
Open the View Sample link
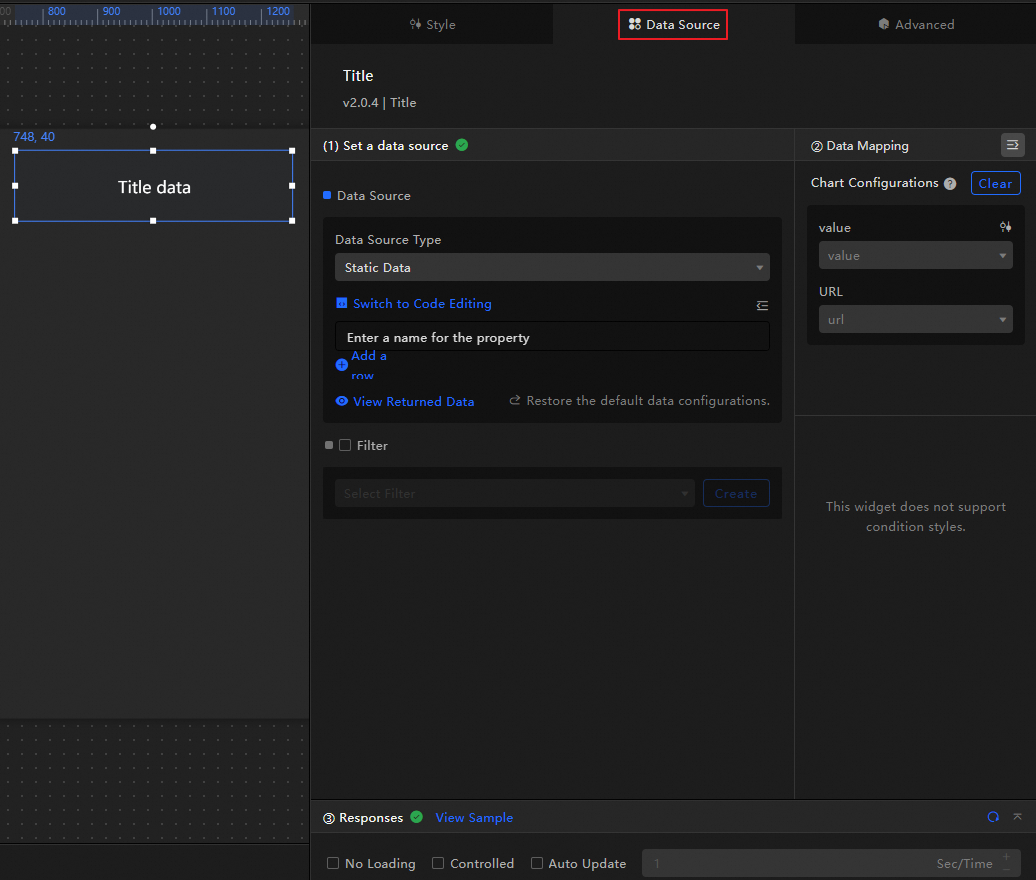(x=474, y=818)
